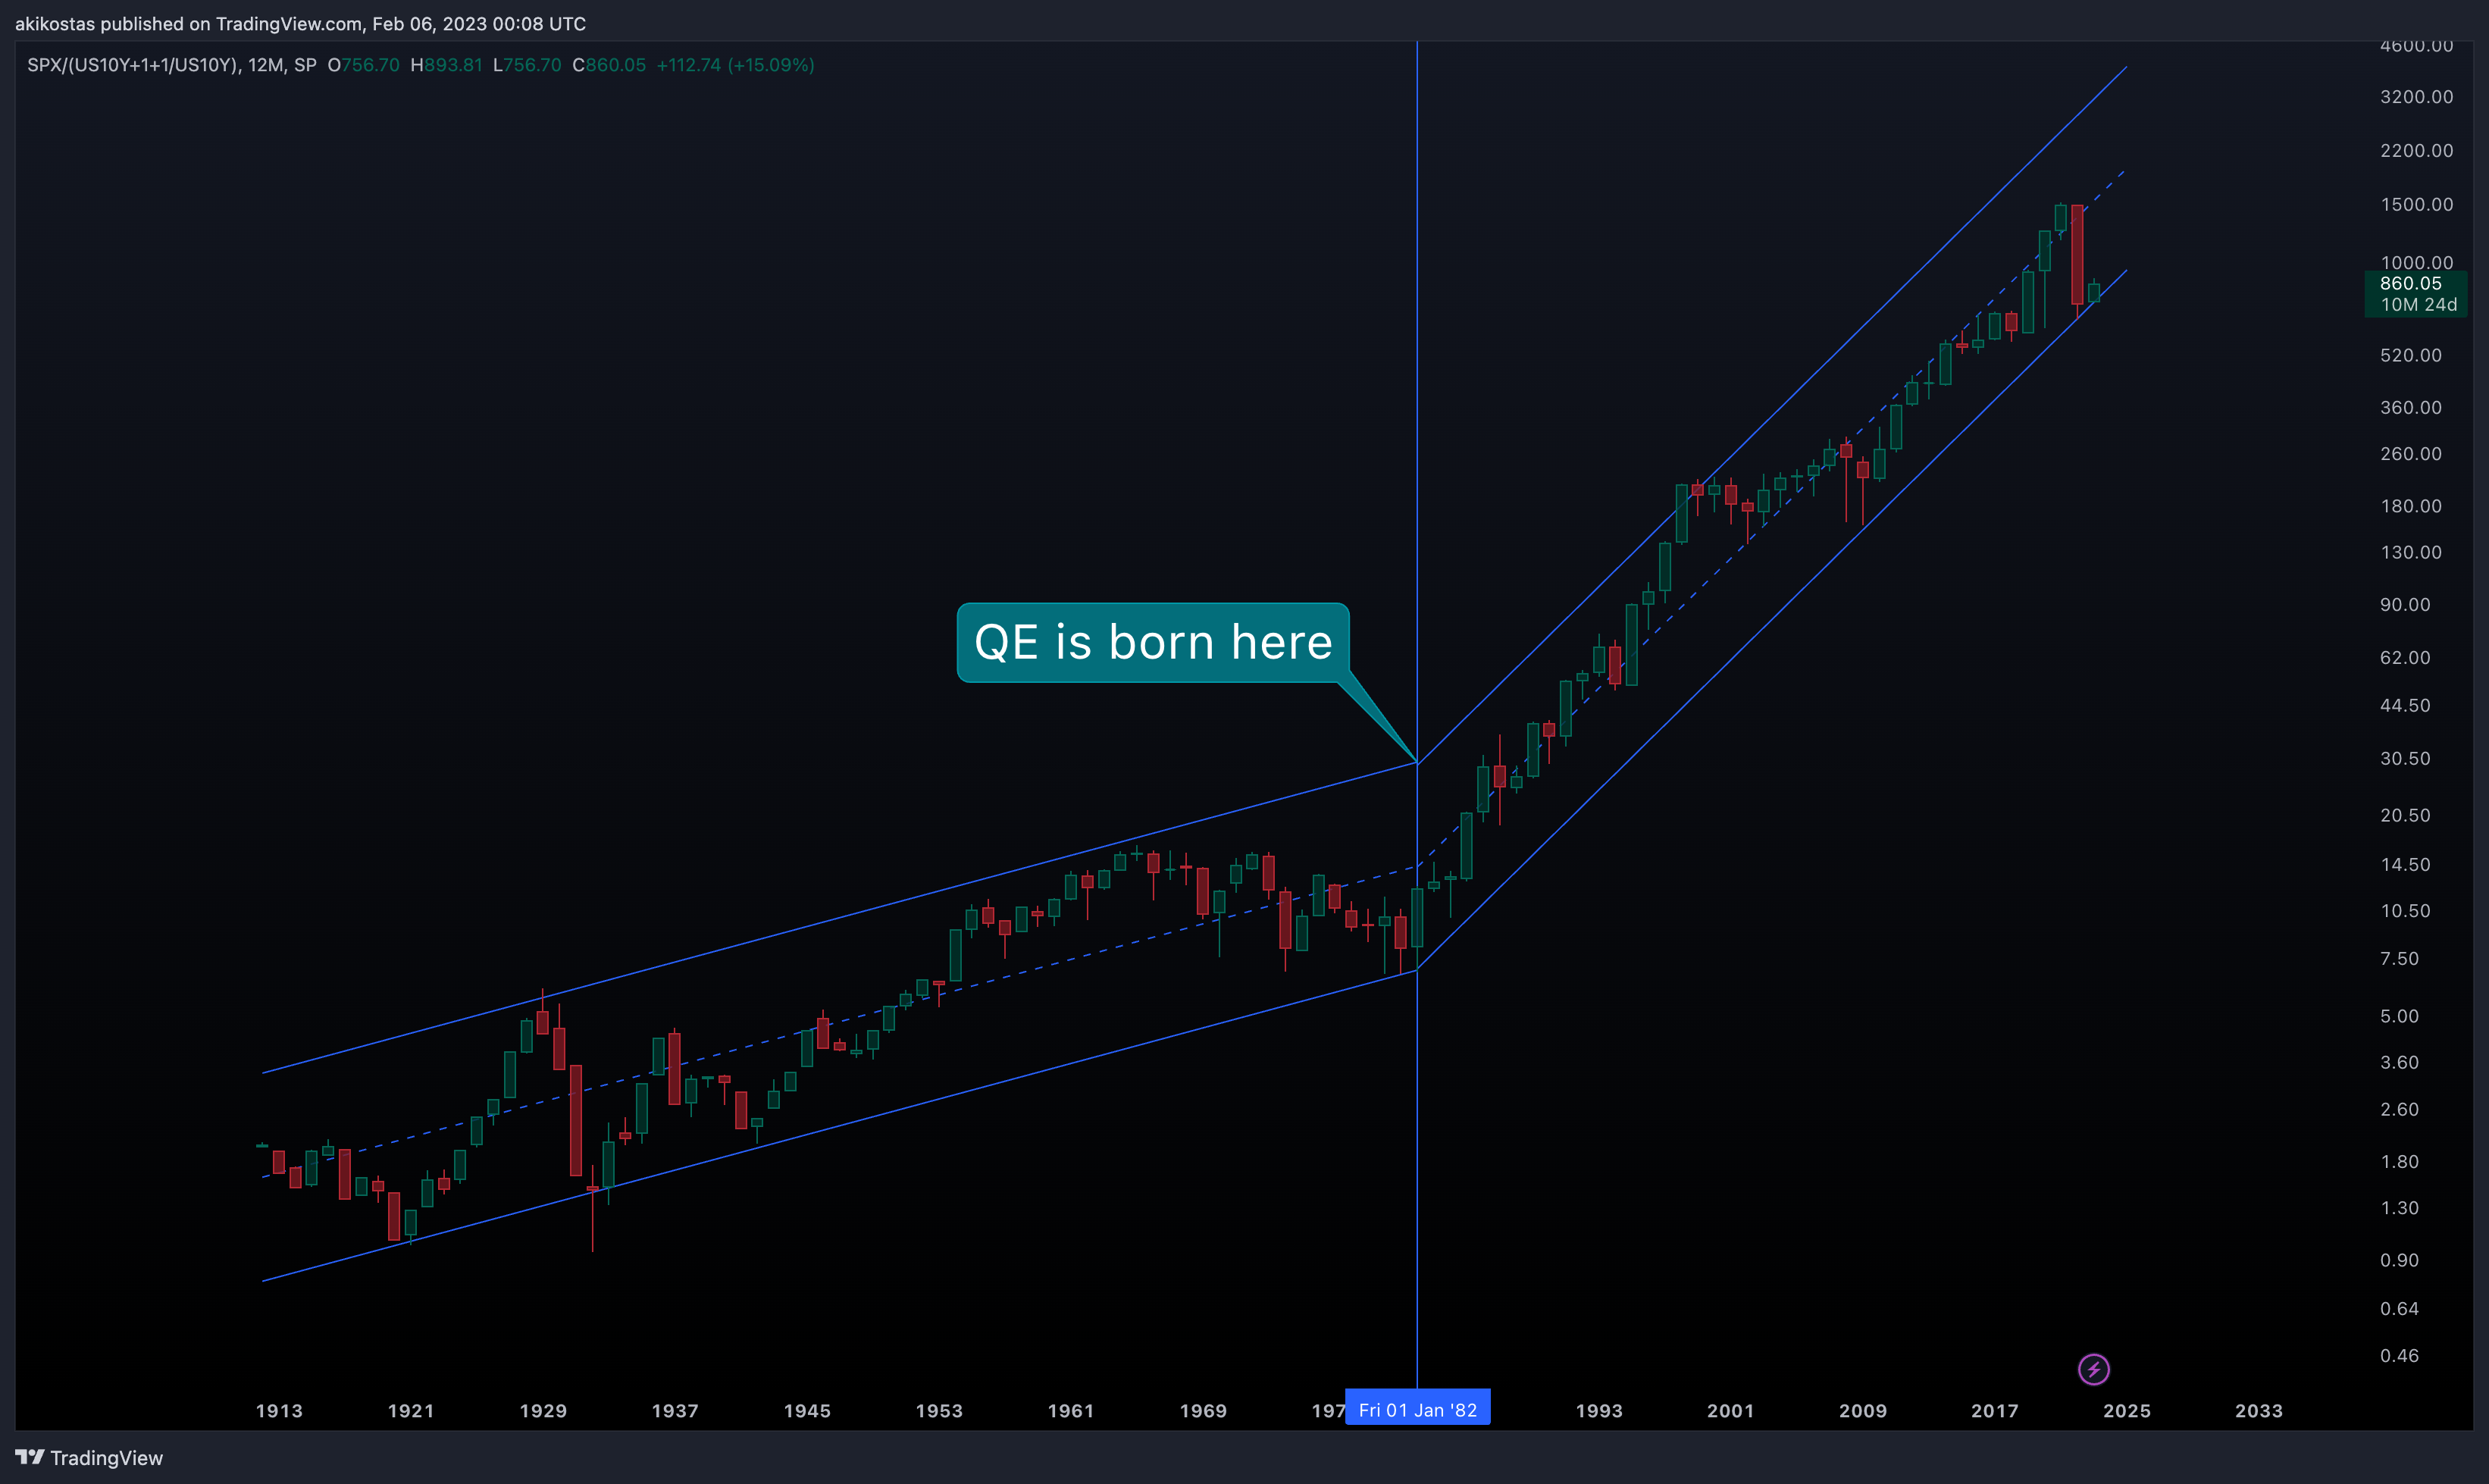Click the 520.00 price axis label

pos(2410,356)
